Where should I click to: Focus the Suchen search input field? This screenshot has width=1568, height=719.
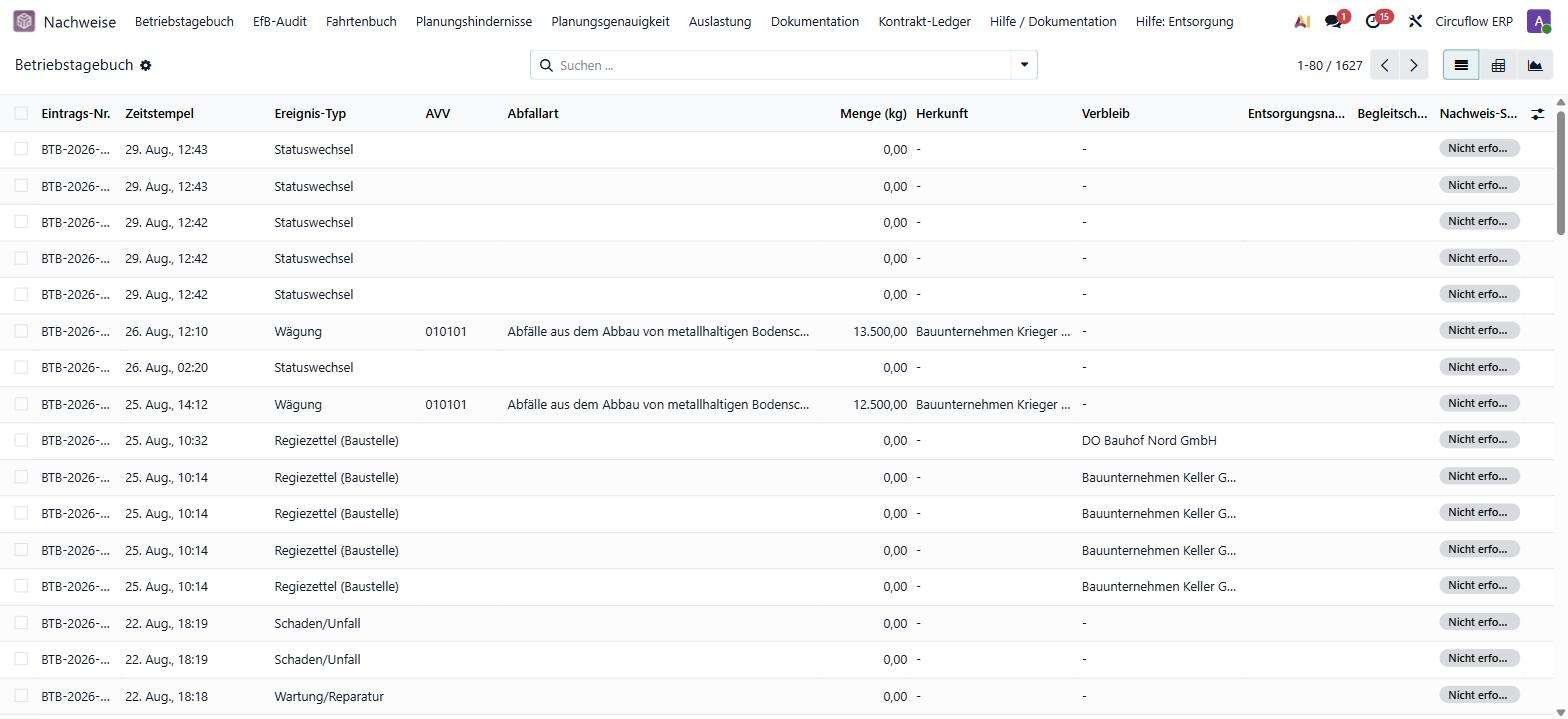(784, 65)
